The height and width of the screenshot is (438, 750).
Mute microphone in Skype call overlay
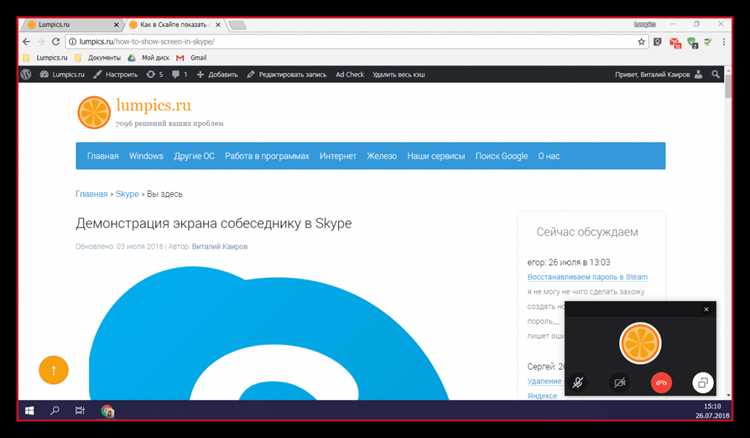578,383
